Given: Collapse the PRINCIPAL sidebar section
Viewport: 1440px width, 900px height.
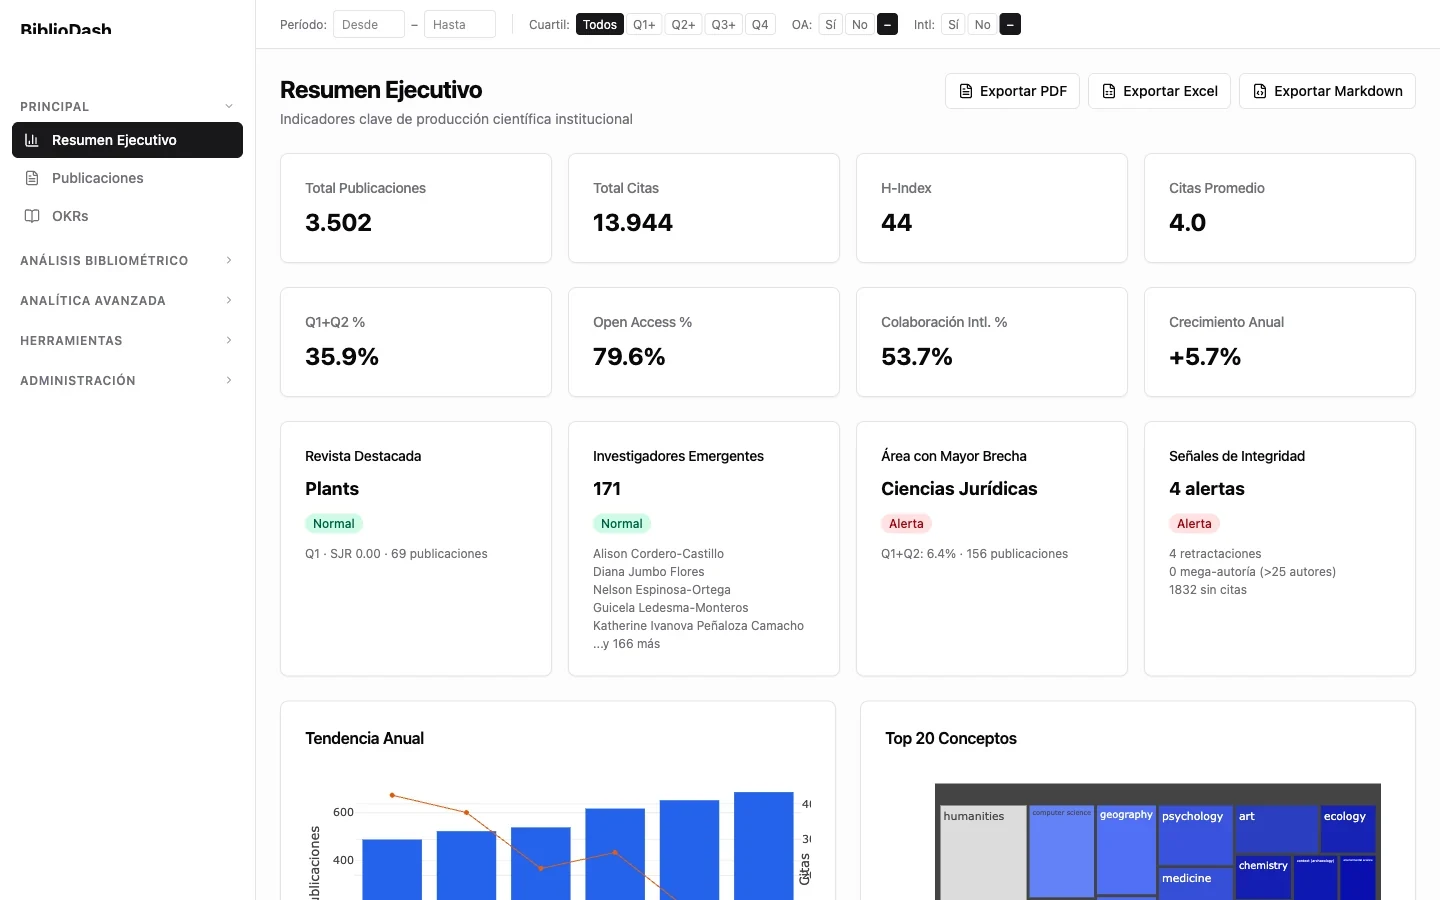Looking at the screenshot, I should click(x=127, y=106).
